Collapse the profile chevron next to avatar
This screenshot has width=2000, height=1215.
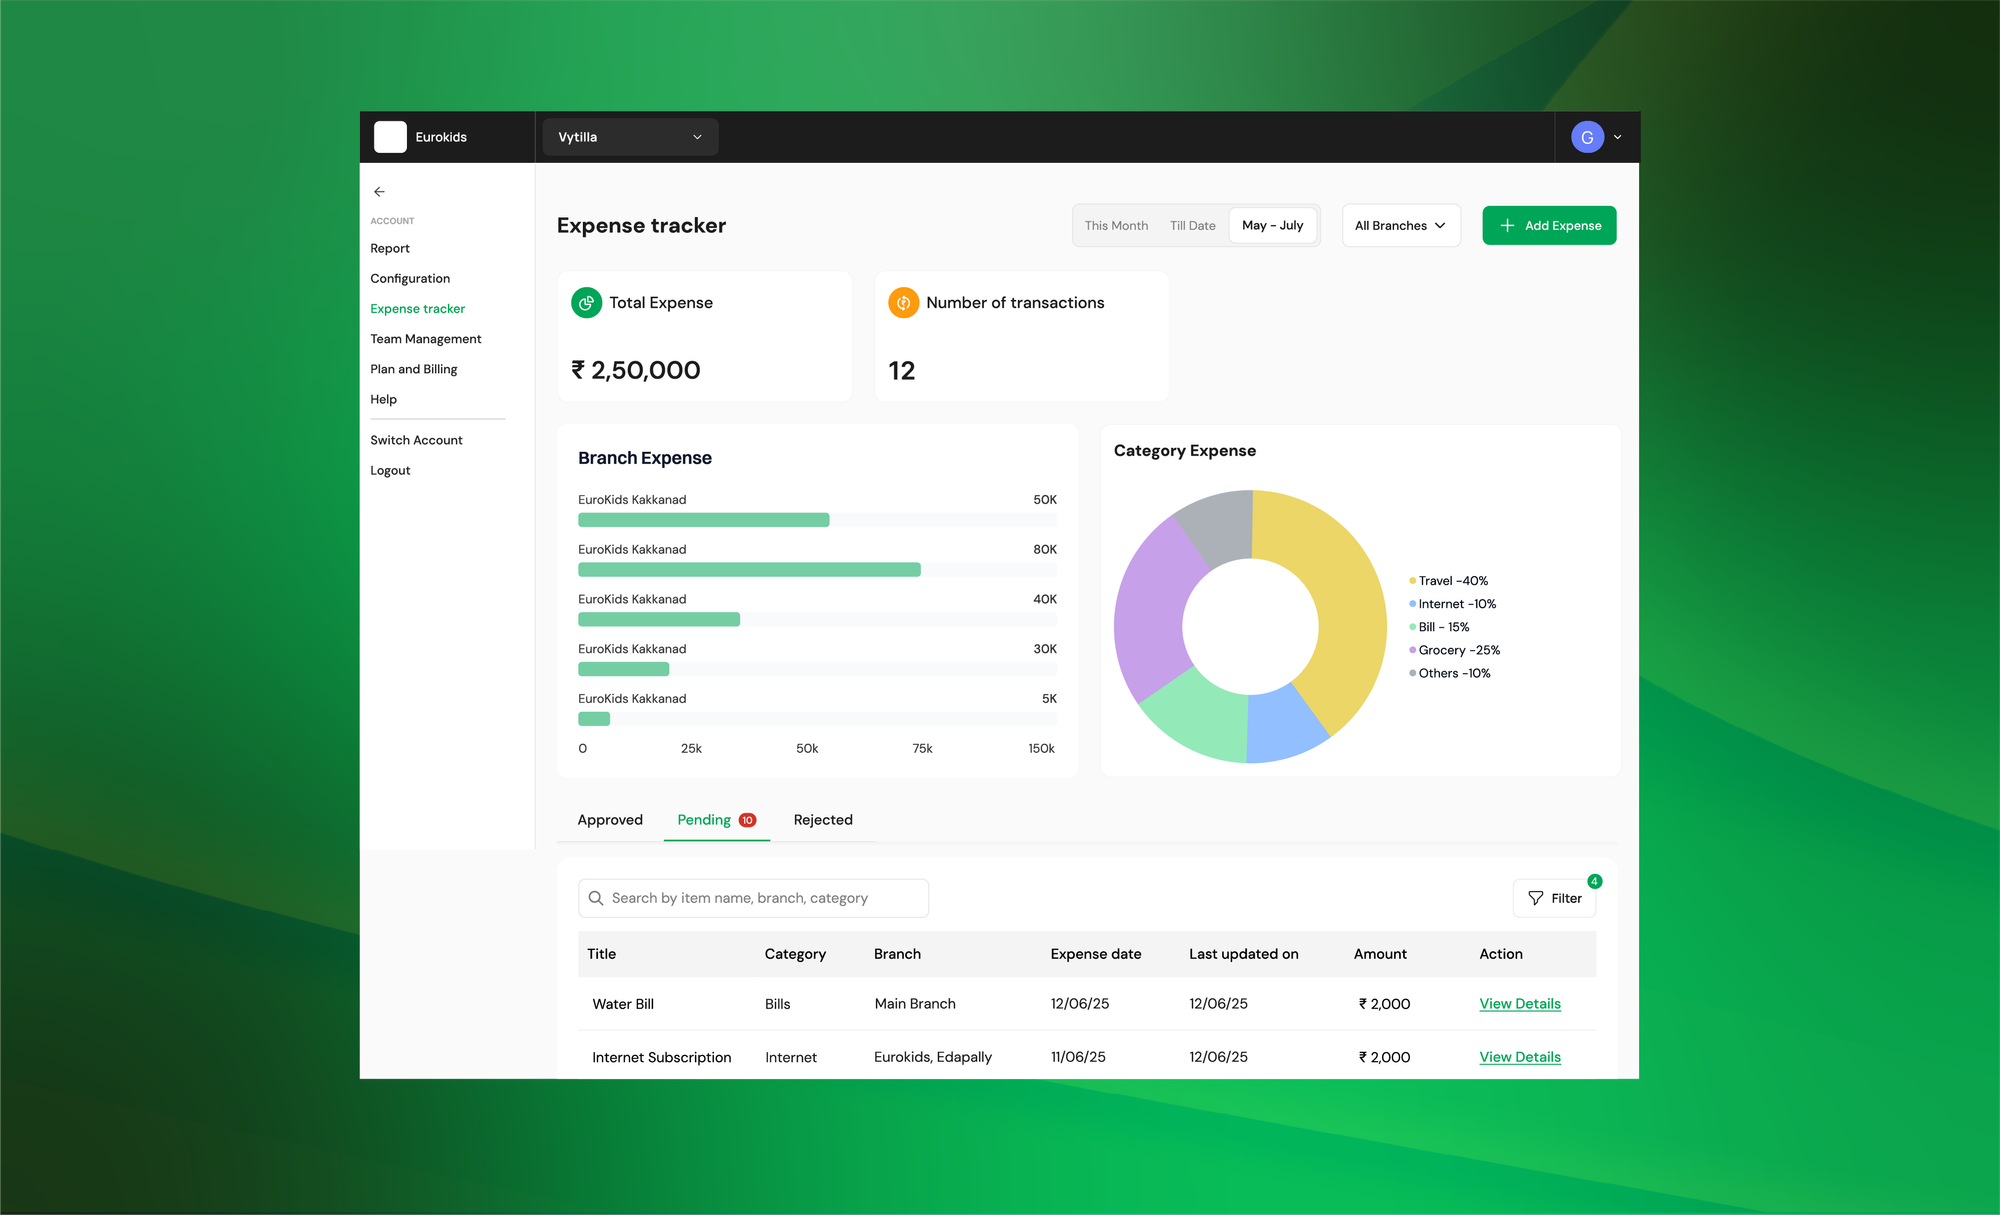click(1616, 136)
